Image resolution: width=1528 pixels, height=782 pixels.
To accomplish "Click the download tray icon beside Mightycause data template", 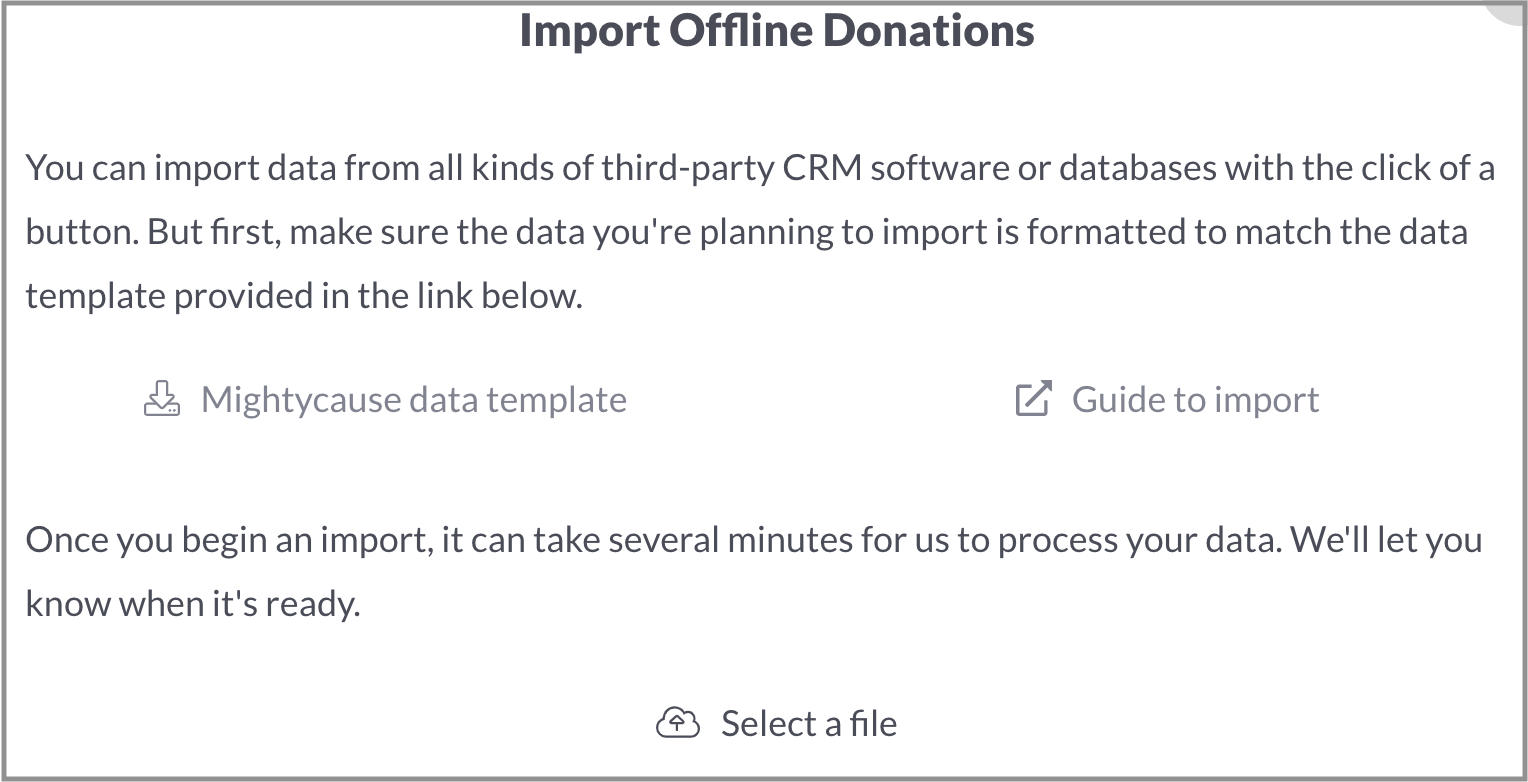I will point(162,398).
